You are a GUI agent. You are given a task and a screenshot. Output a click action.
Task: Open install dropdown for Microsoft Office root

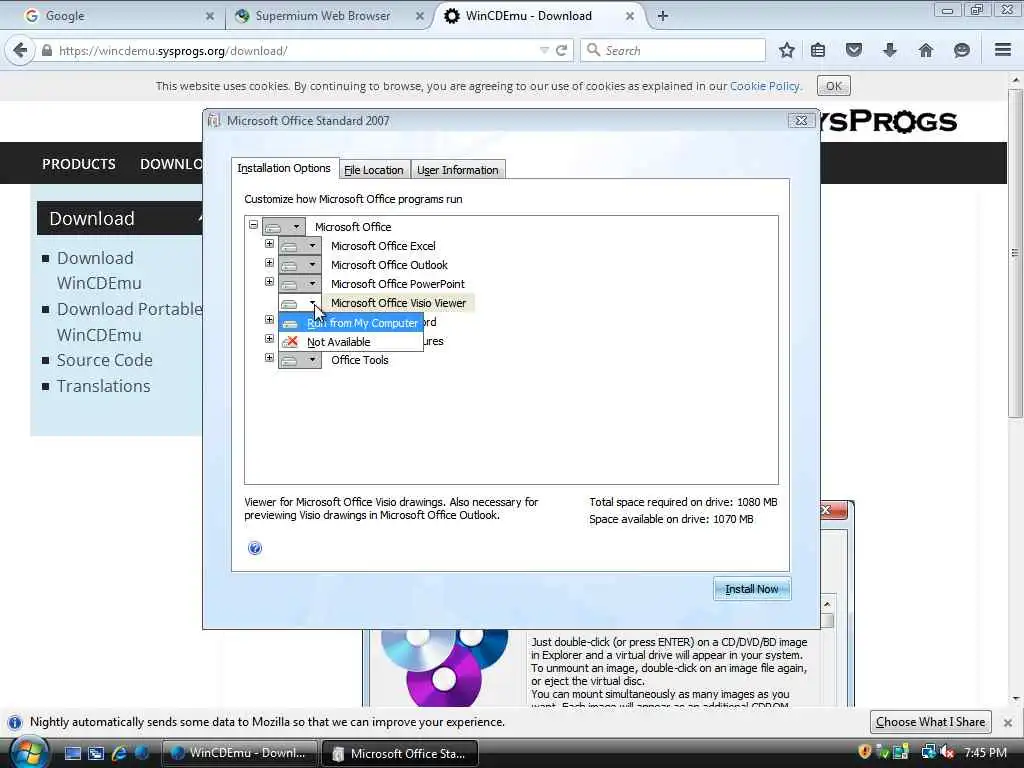pos(283,227)
